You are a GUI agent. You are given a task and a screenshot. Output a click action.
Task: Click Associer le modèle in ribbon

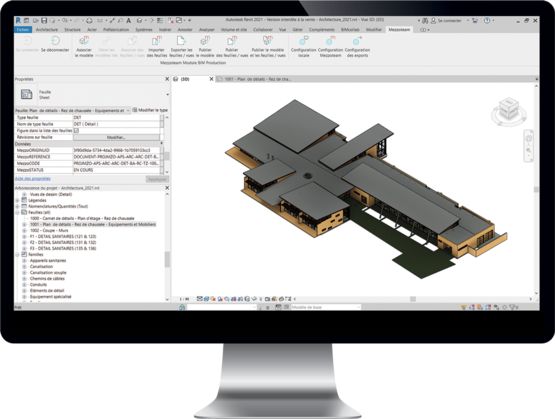click(x=84, y=46)
